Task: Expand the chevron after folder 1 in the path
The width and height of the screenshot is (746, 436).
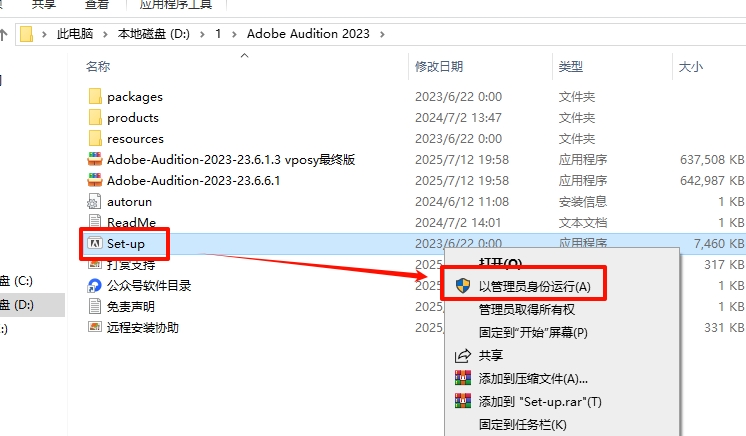Action: click(234, 34)
